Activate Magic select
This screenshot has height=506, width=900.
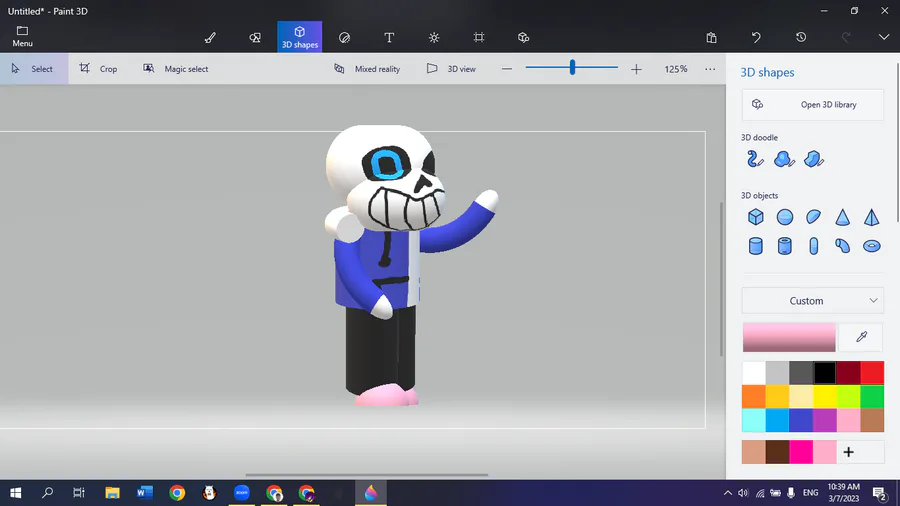[x=176, y=69]
